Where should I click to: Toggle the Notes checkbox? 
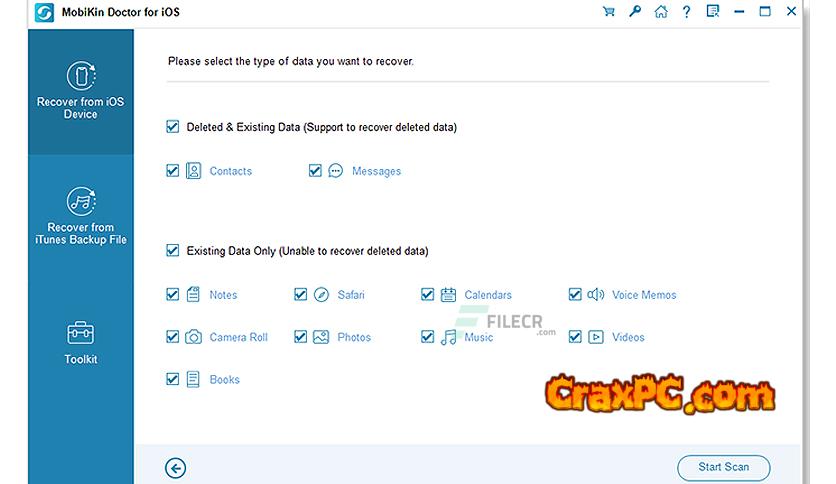tap(172, 294)
